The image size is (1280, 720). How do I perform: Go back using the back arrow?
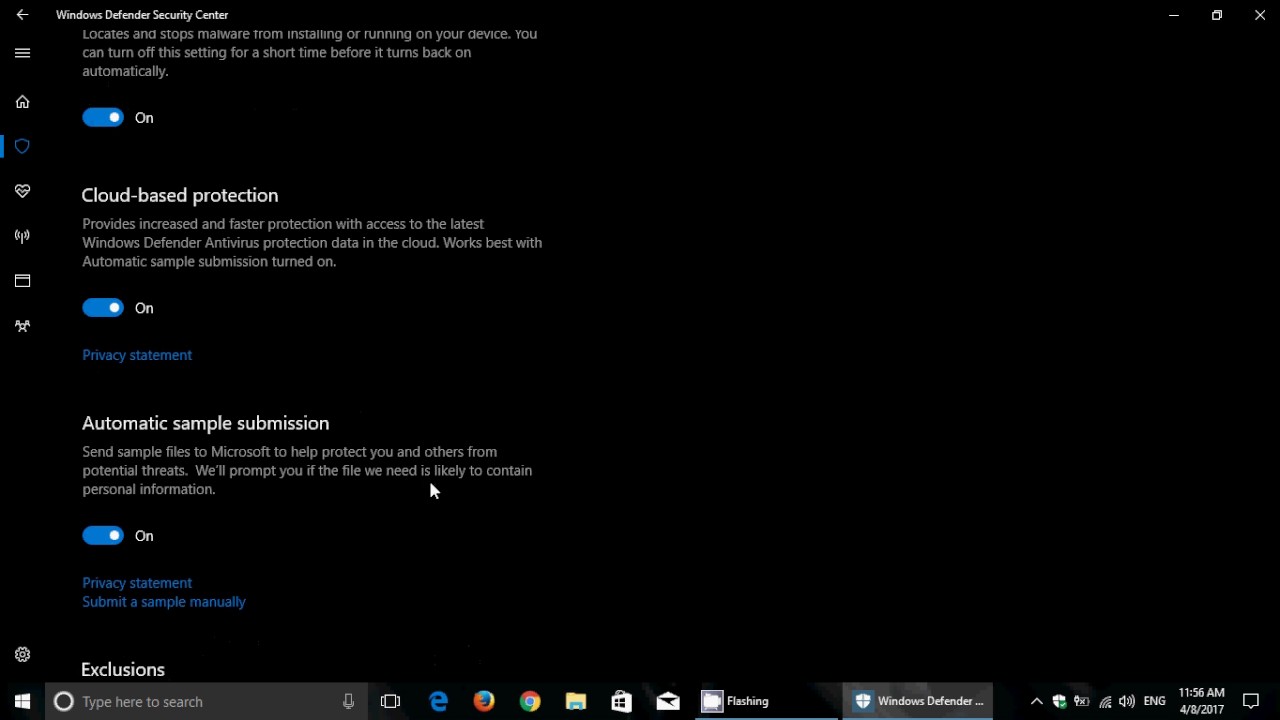tap(22, 15)
